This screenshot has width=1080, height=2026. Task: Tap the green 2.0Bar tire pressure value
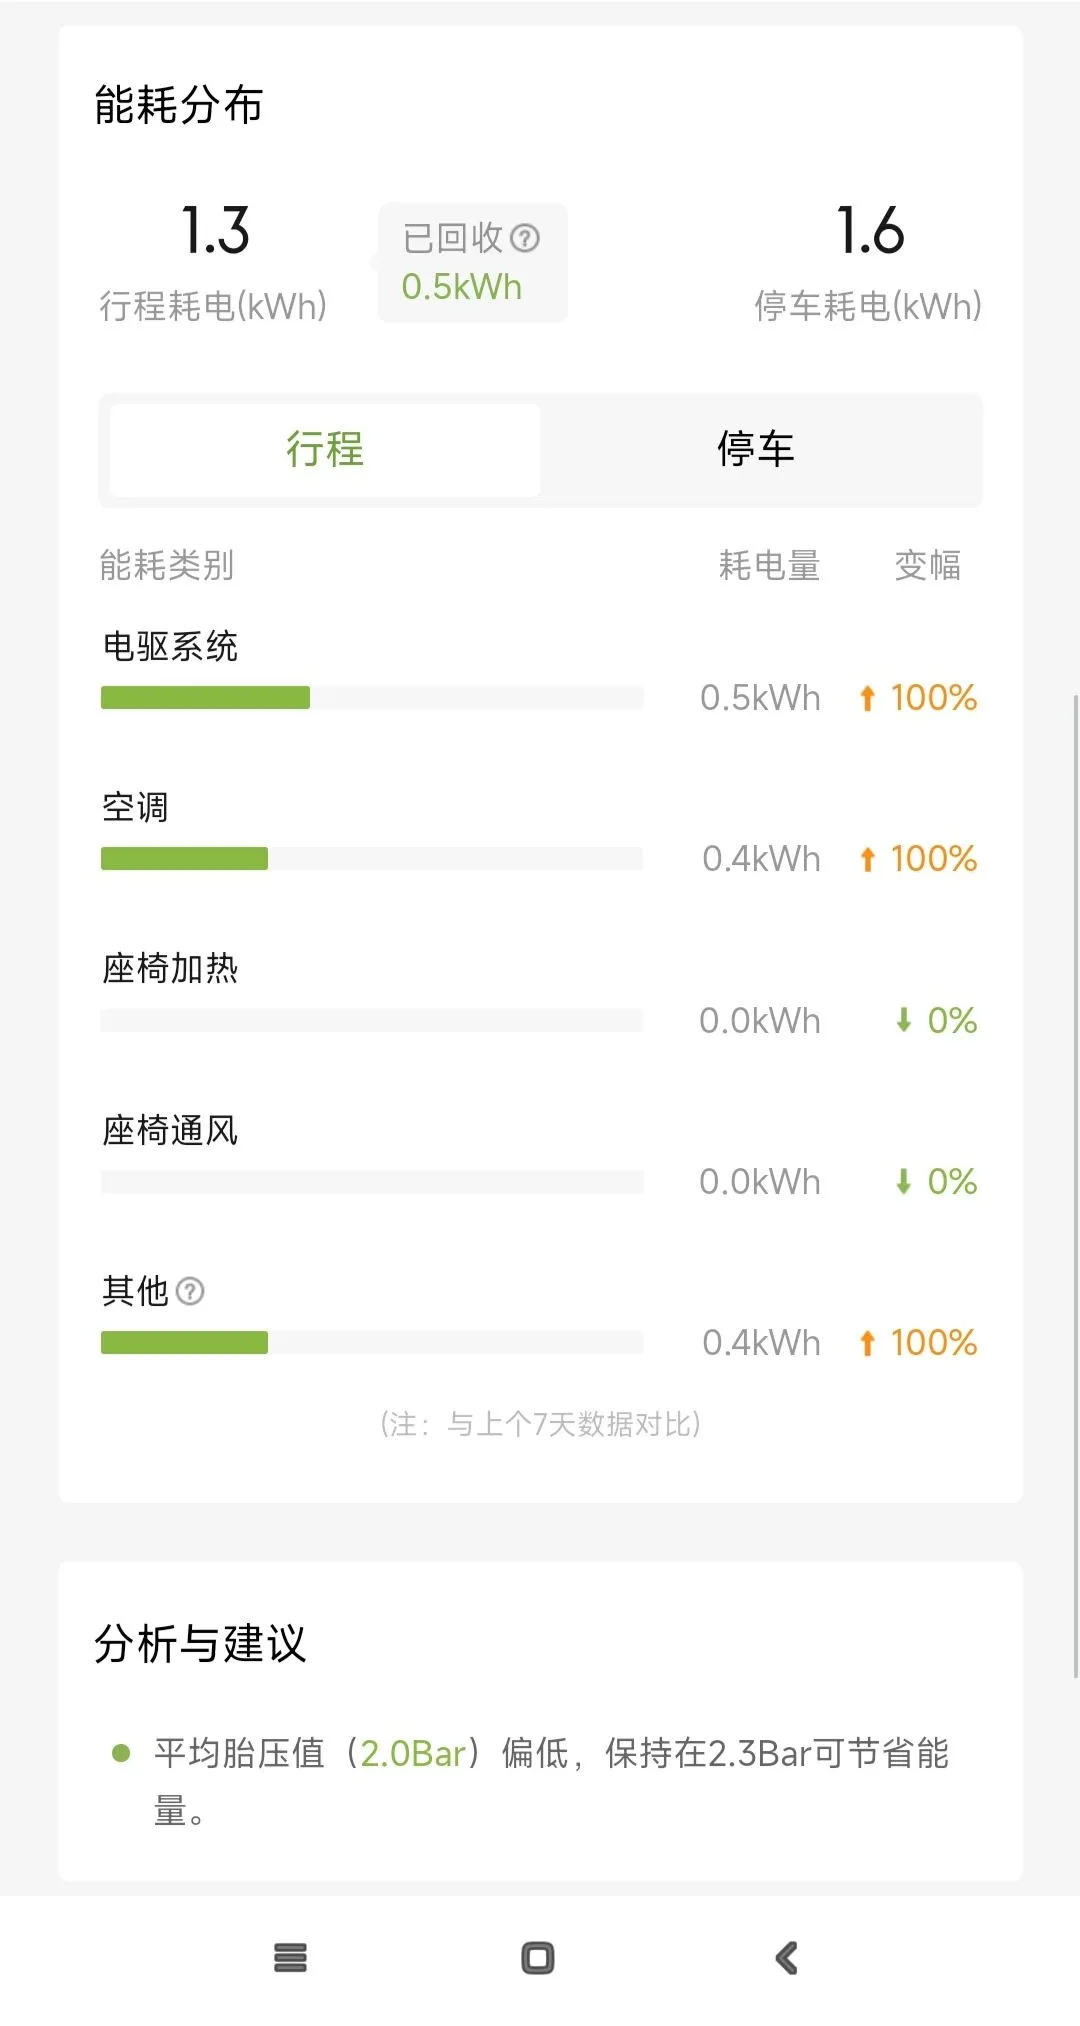(413, 1753)
